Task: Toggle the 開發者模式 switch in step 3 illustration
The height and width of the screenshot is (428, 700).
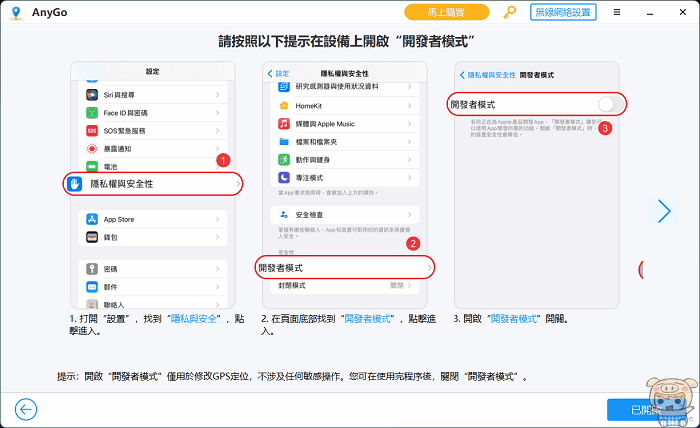Action: tap(611, 105)
